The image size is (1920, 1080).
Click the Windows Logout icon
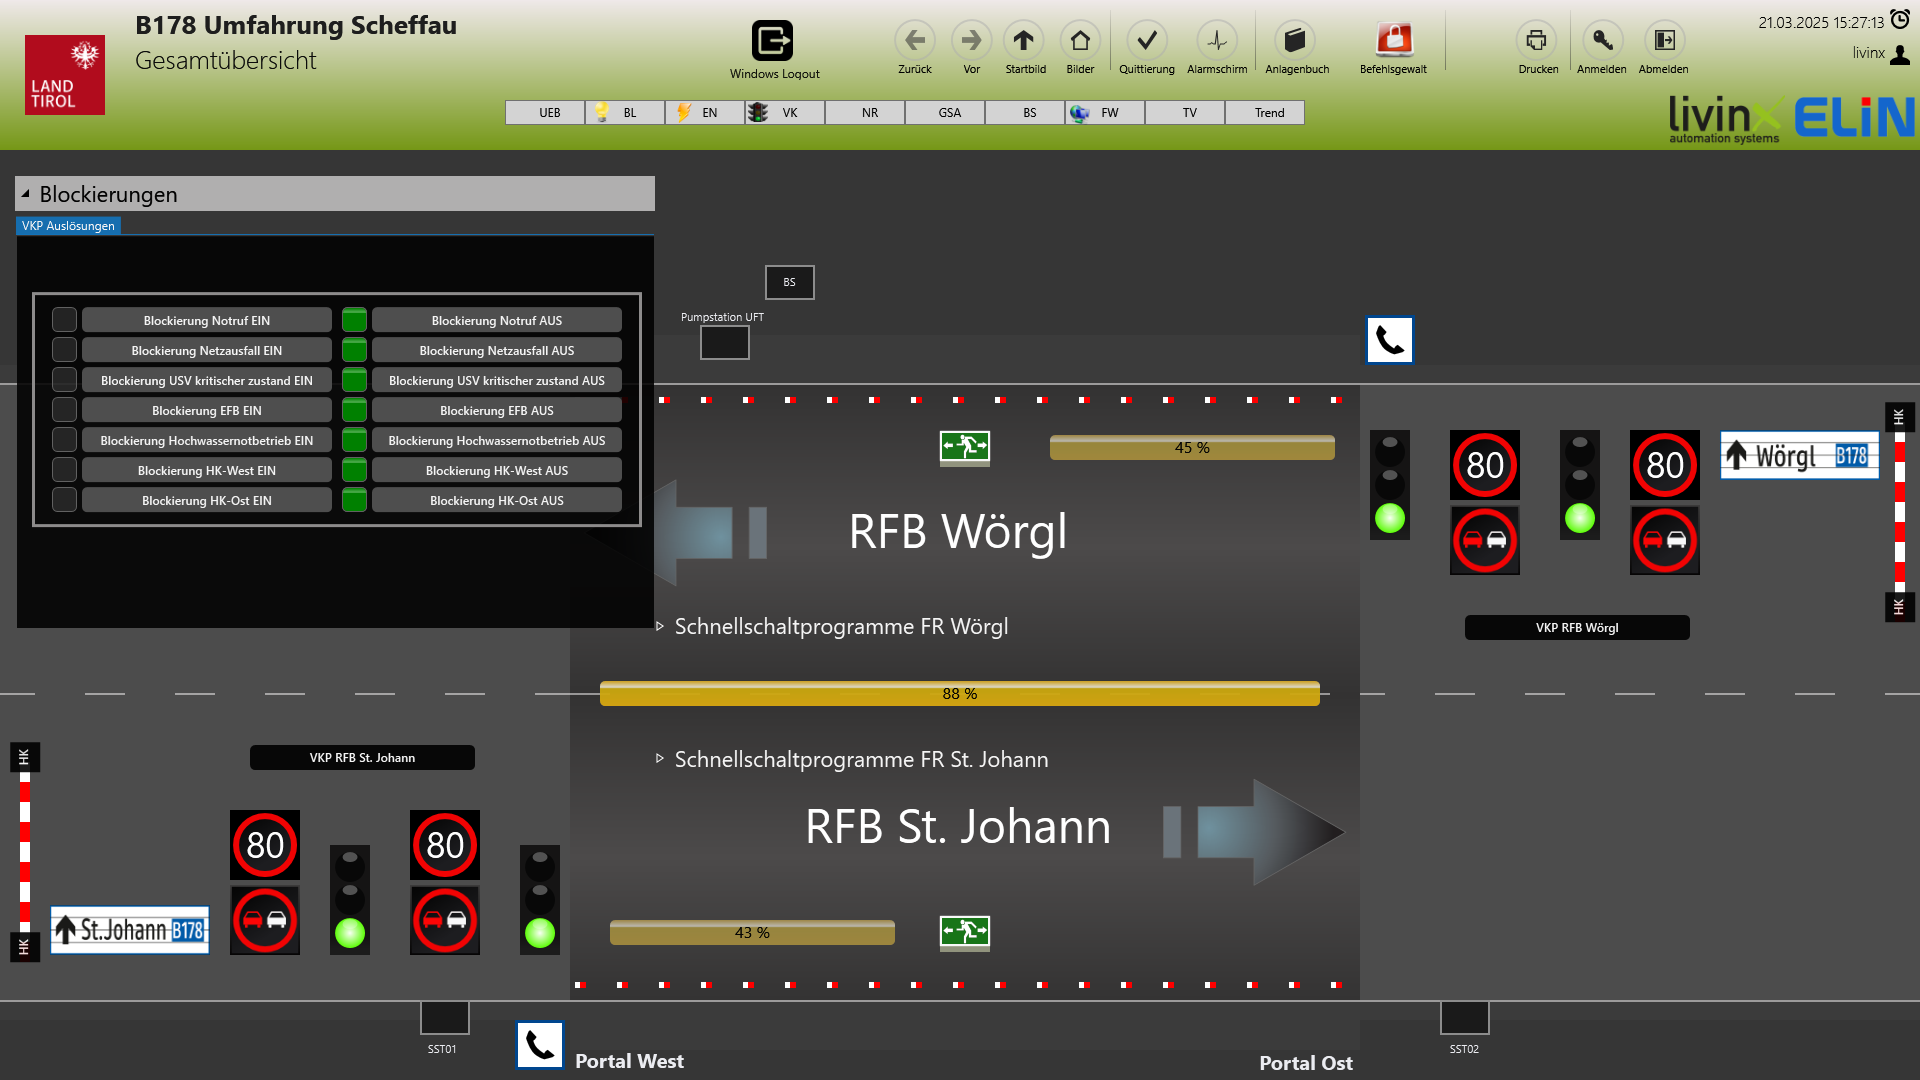click(772, 41)
